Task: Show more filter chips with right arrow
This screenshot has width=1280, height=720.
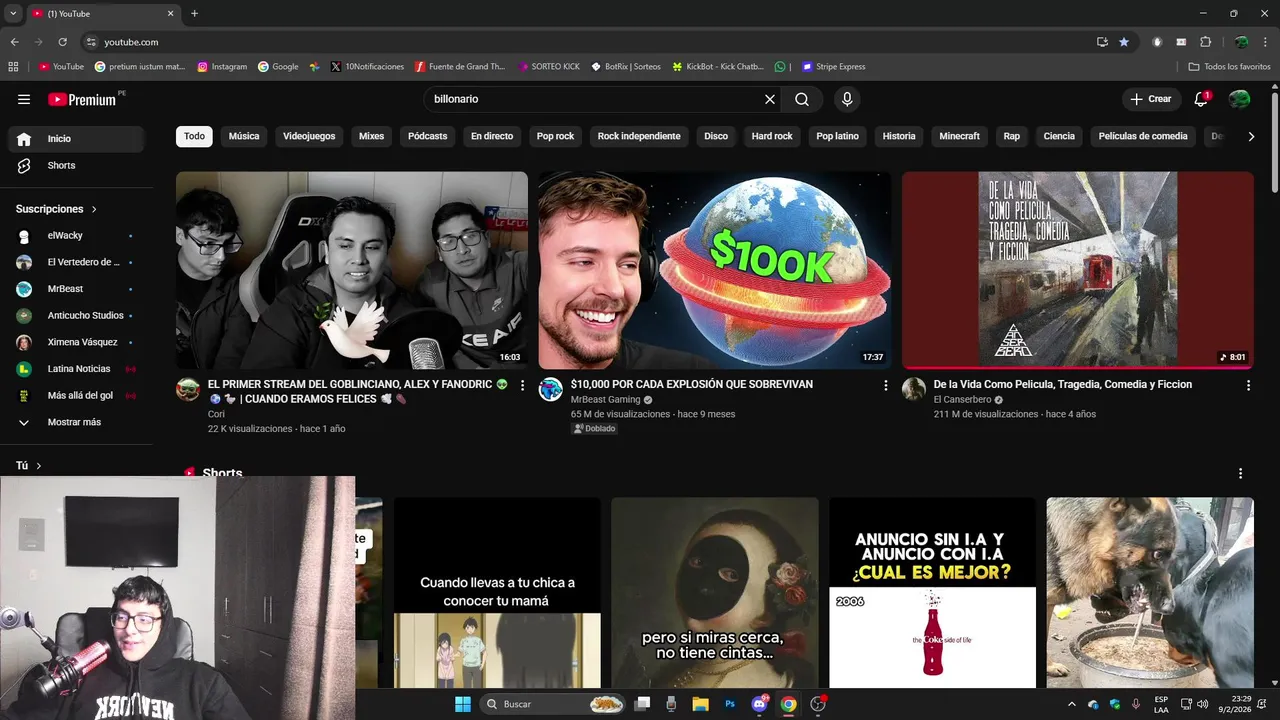Action: 1251,136
